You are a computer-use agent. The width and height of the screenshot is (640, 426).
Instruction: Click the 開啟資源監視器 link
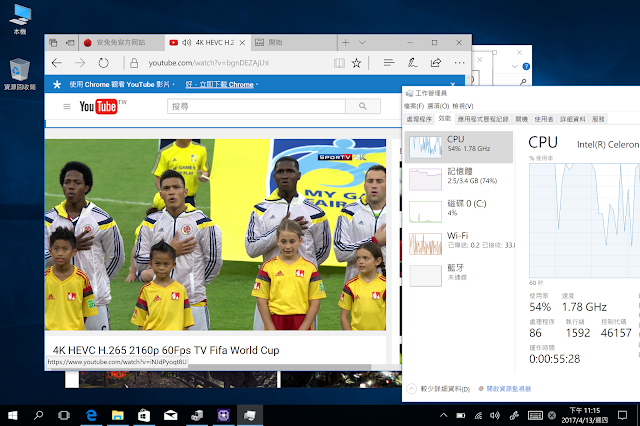[509, 389]
